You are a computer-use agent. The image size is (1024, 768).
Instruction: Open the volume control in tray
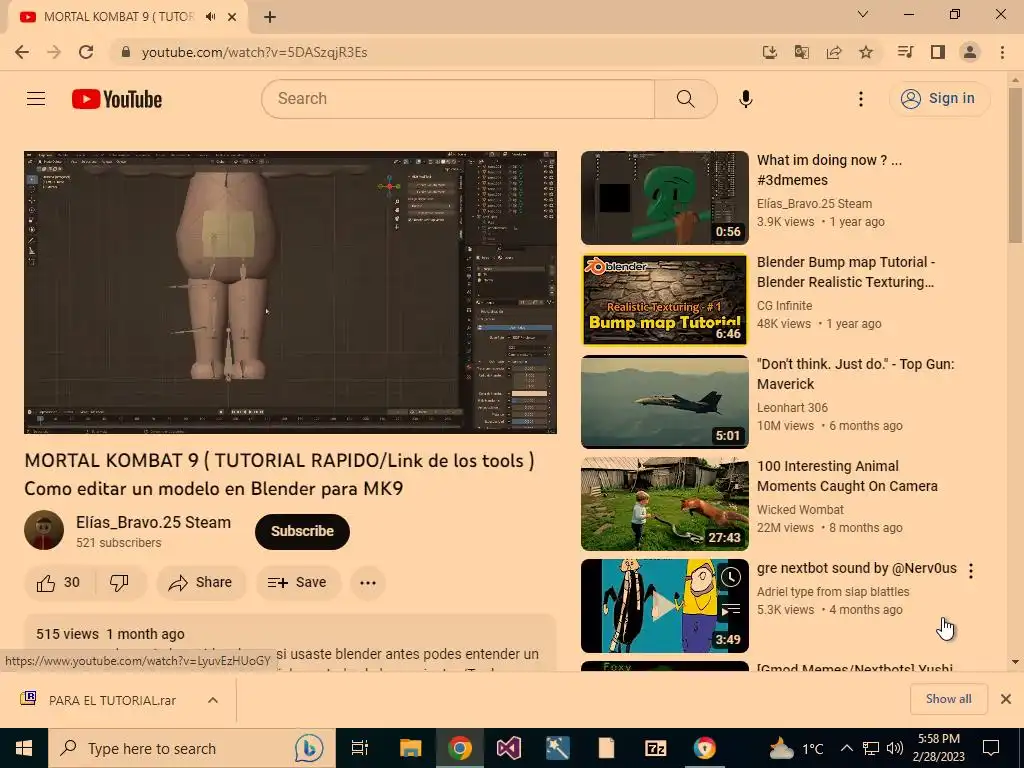895,748
